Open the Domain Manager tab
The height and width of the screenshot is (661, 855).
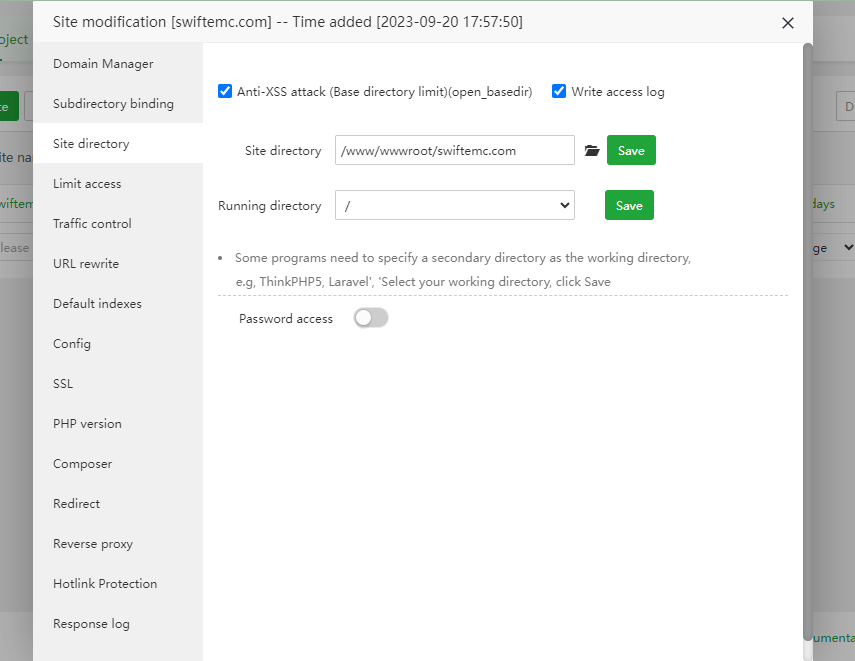coord(103,64)
